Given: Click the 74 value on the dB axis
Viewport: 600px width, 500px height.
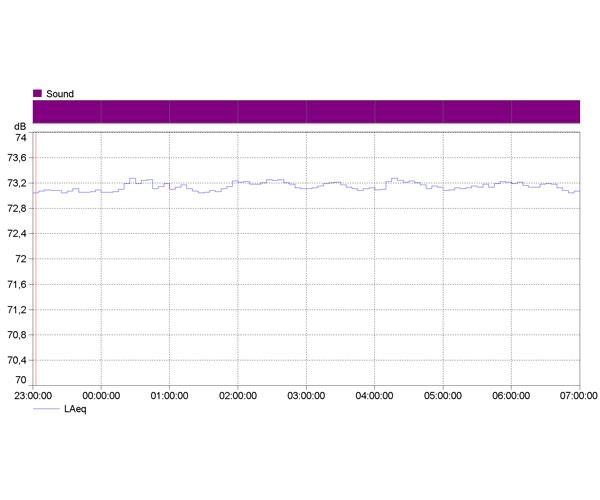Looking at the screenshot, I should click(x=19, y=138).
